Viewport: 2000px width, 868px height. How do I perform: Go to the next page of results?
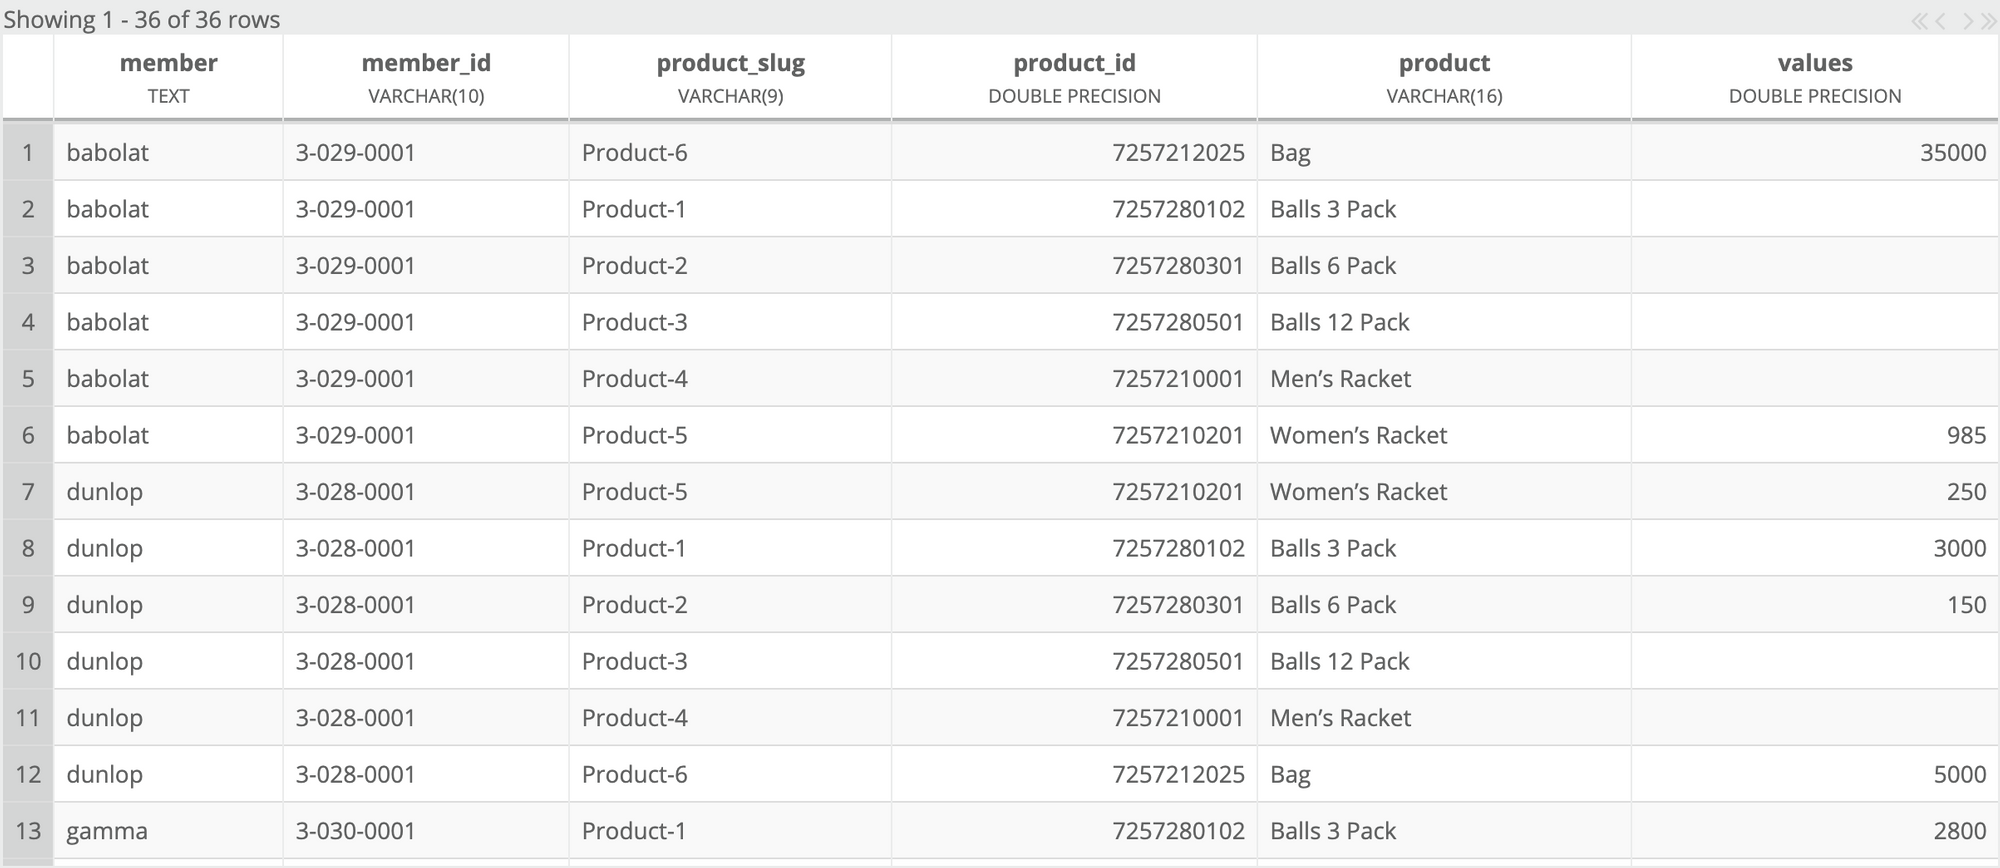(x=1967, y=21)
